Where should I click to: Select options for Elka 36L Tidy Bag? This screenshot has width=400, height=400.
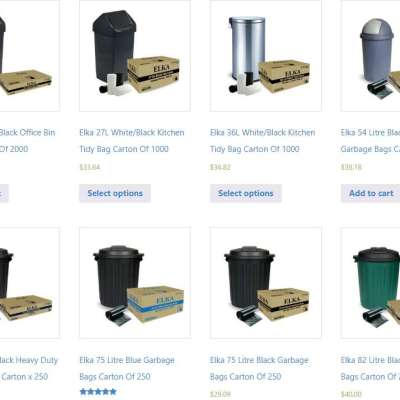coord(246,193)
